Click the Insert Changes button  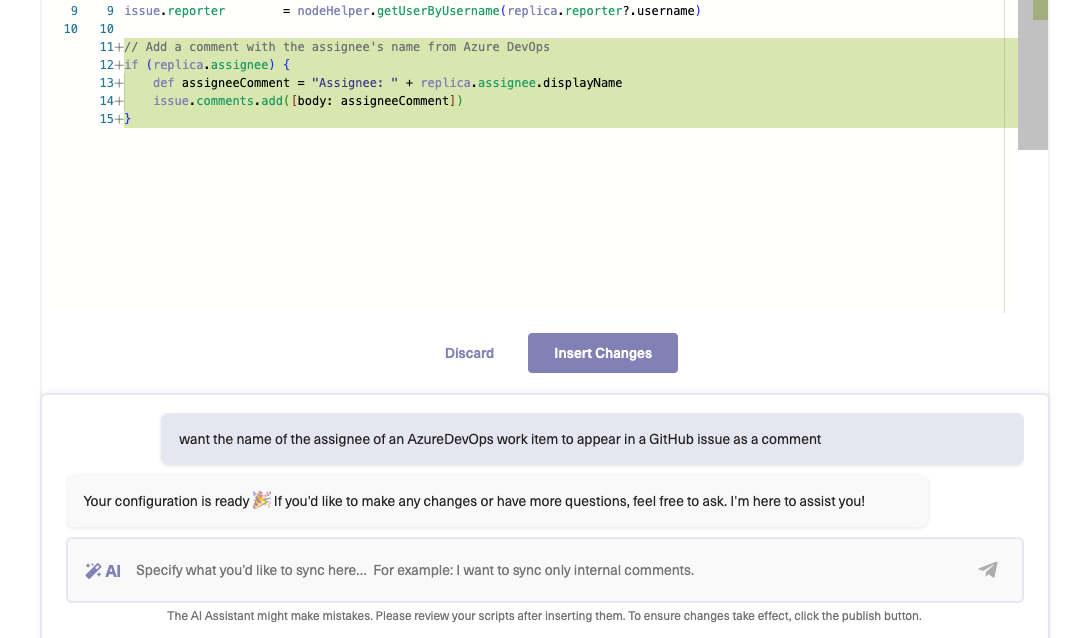click(x=602, y=353)
